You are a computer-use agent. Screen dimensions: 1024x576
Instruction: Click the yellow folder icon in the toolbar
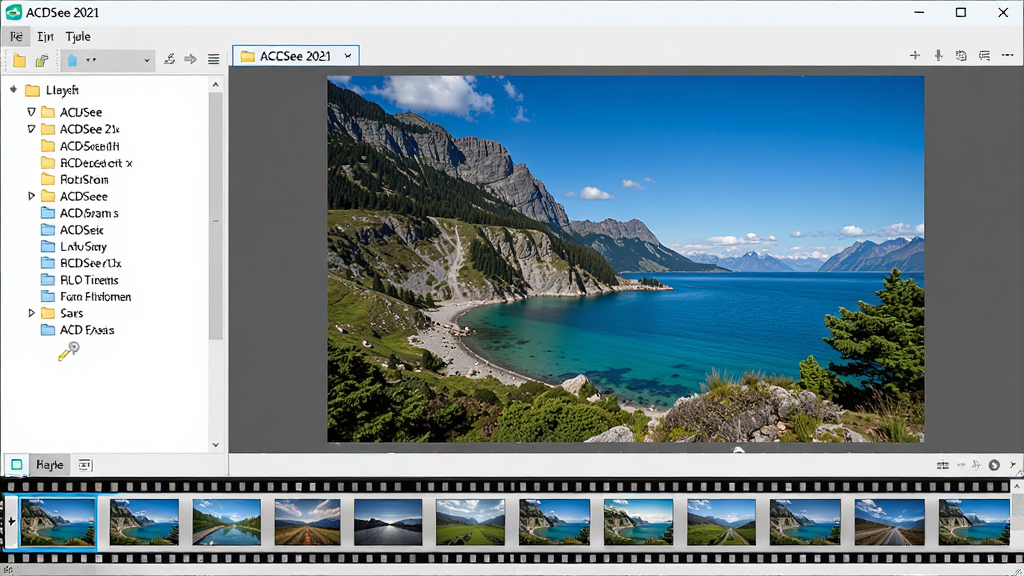[19, 60]
